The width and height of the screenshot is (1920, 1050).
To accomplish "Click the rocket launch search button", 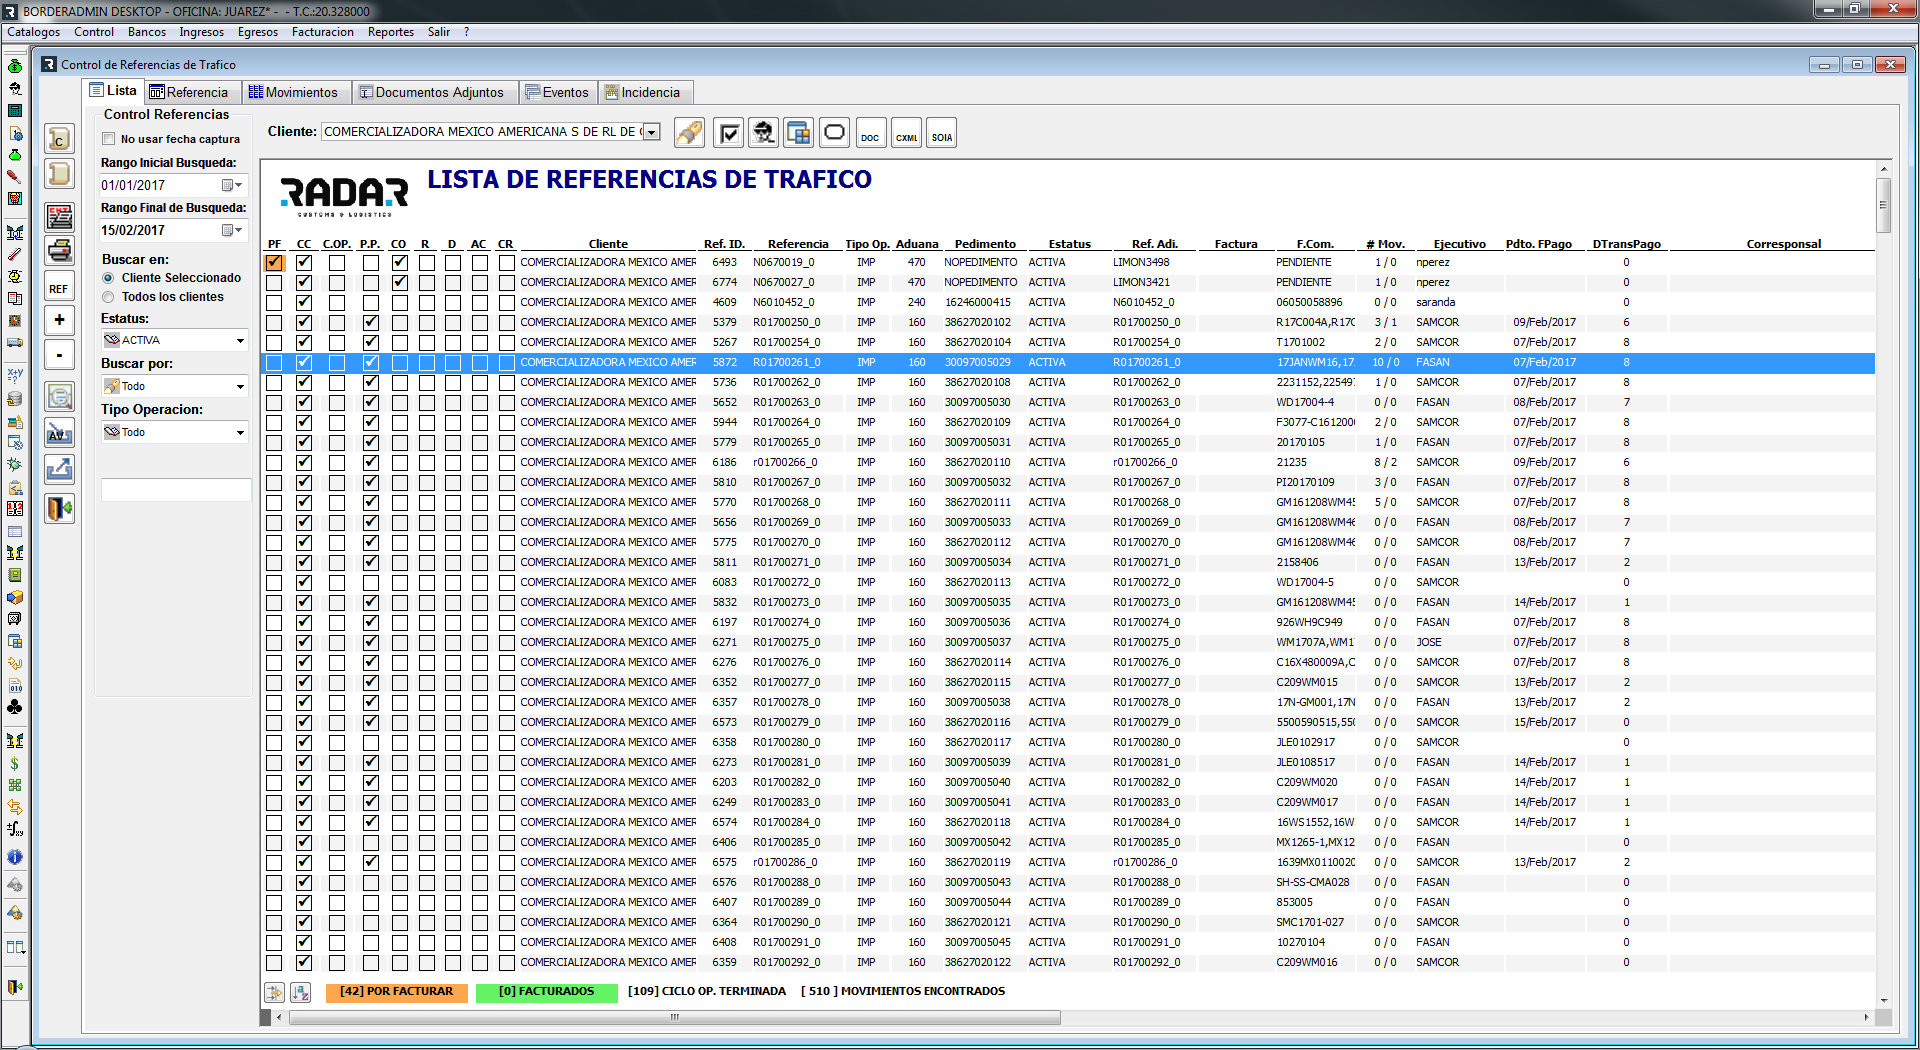I will (689, 133).
